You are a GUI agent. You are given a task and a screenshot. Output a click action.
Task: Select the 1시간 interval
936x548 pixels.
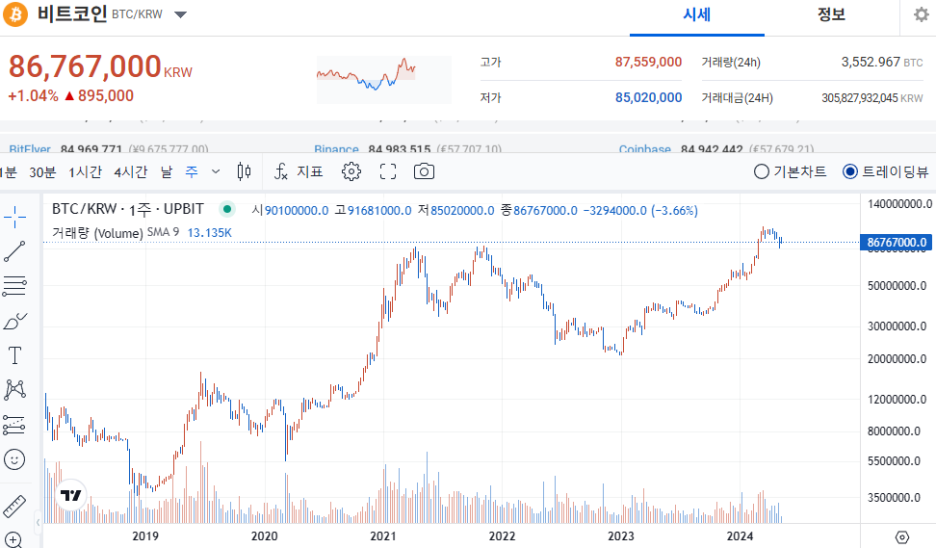click(85, 172)
